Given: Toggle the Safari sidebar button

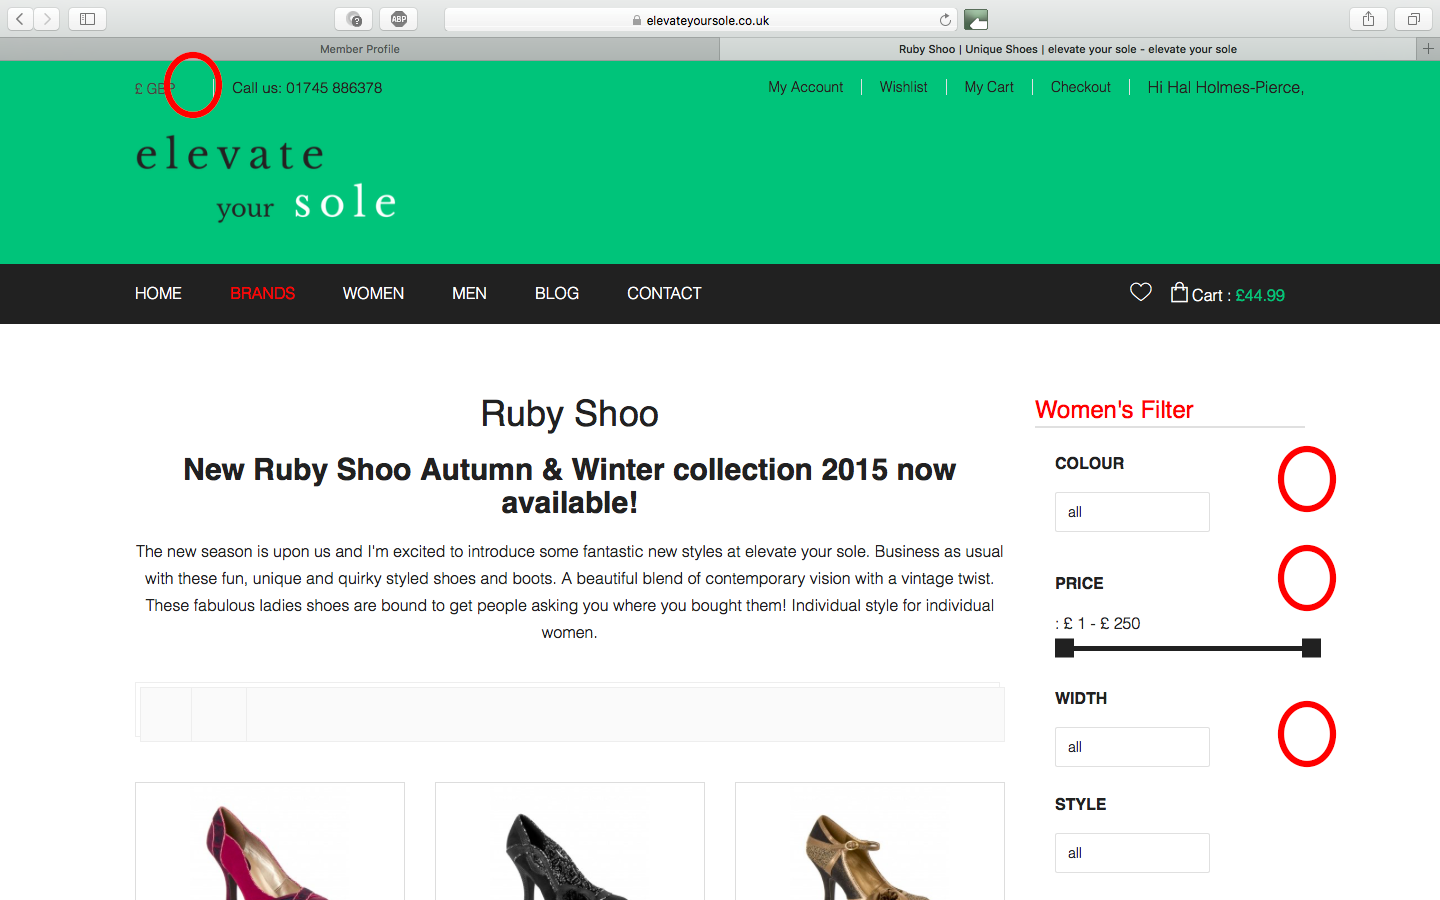Looking at the screenshot, I should point(87,19).
